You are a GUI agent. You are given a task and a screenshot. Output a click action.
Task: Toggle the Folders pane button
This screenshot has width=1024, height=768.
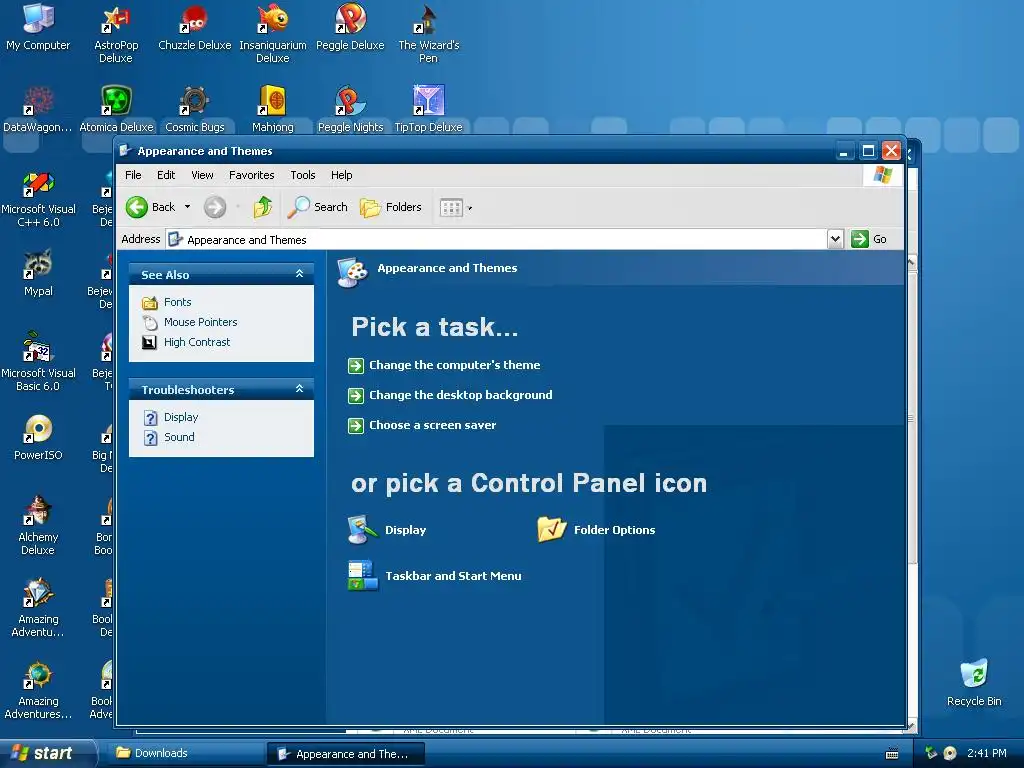391,207
